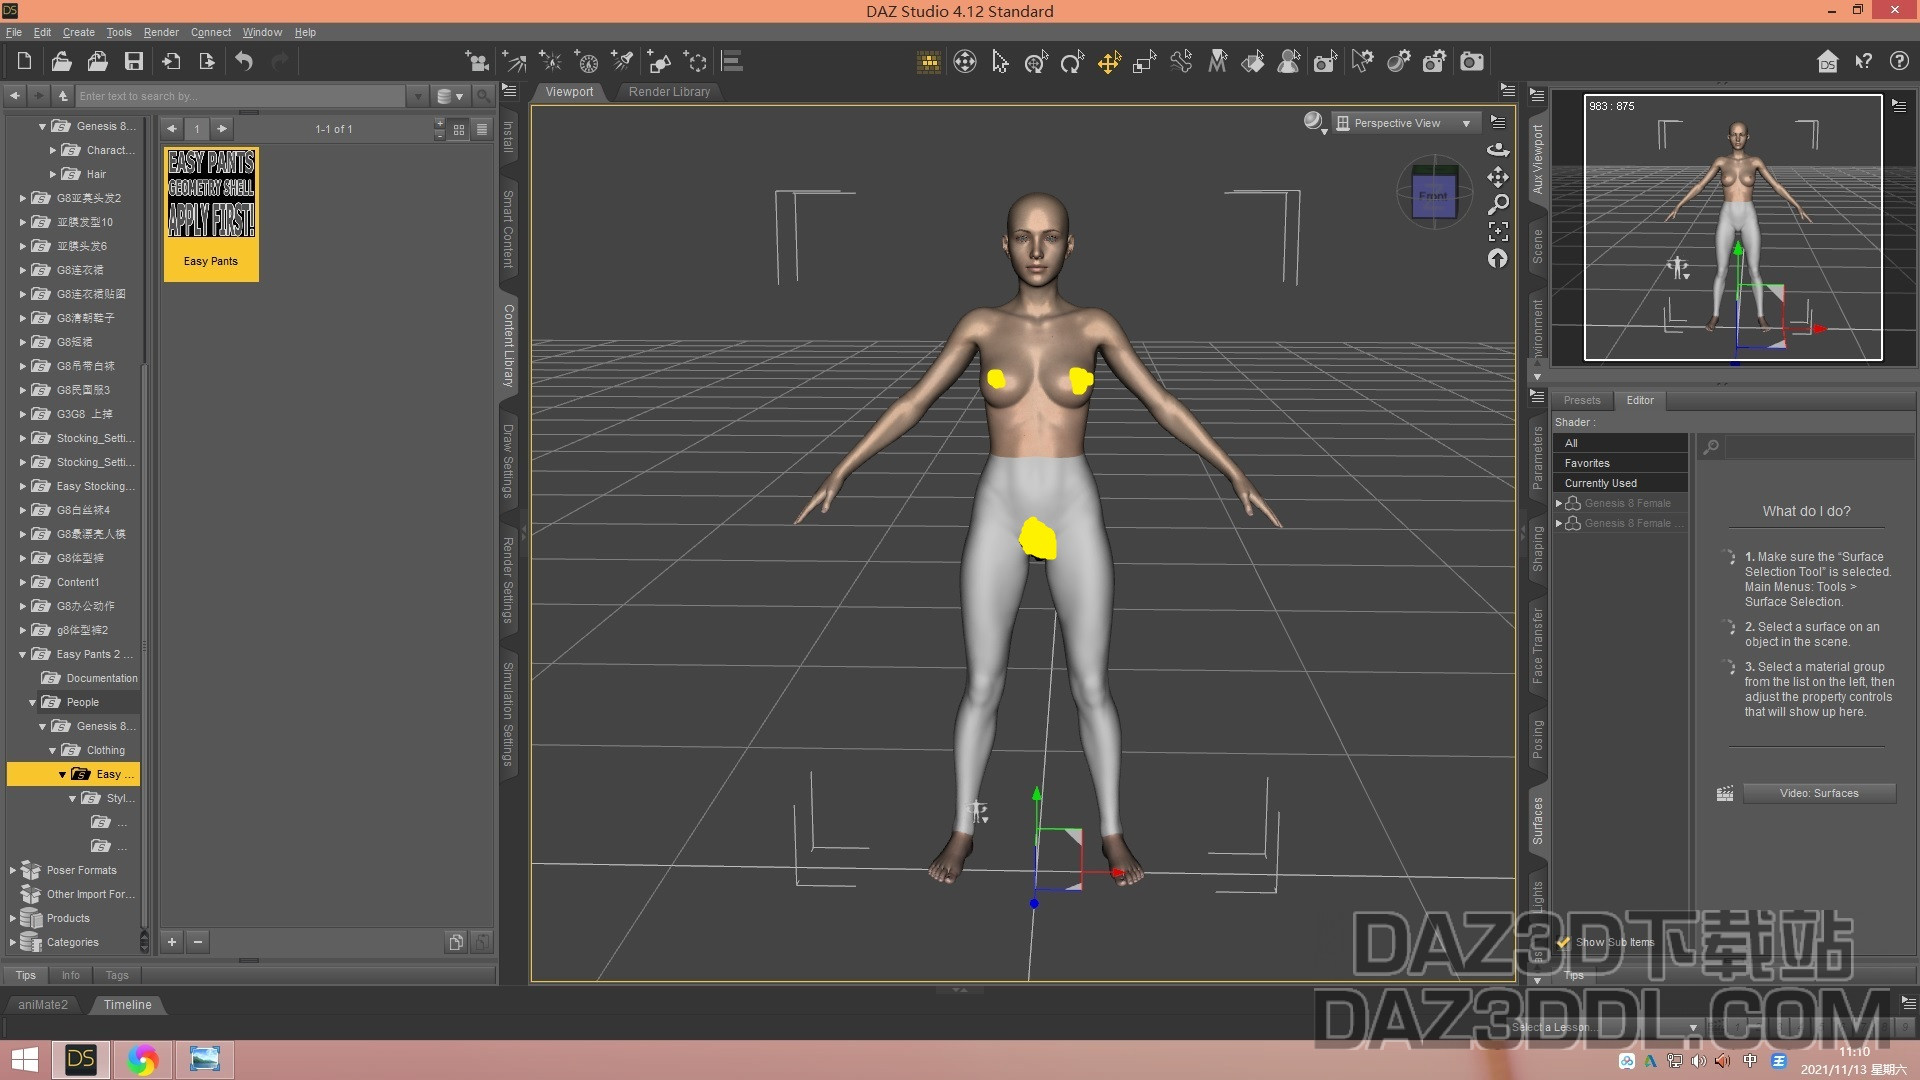Image resolution: width=1920 pixels, height=1080 pixels.
Task: Switch content browser to list view
Action: [482, 129]
